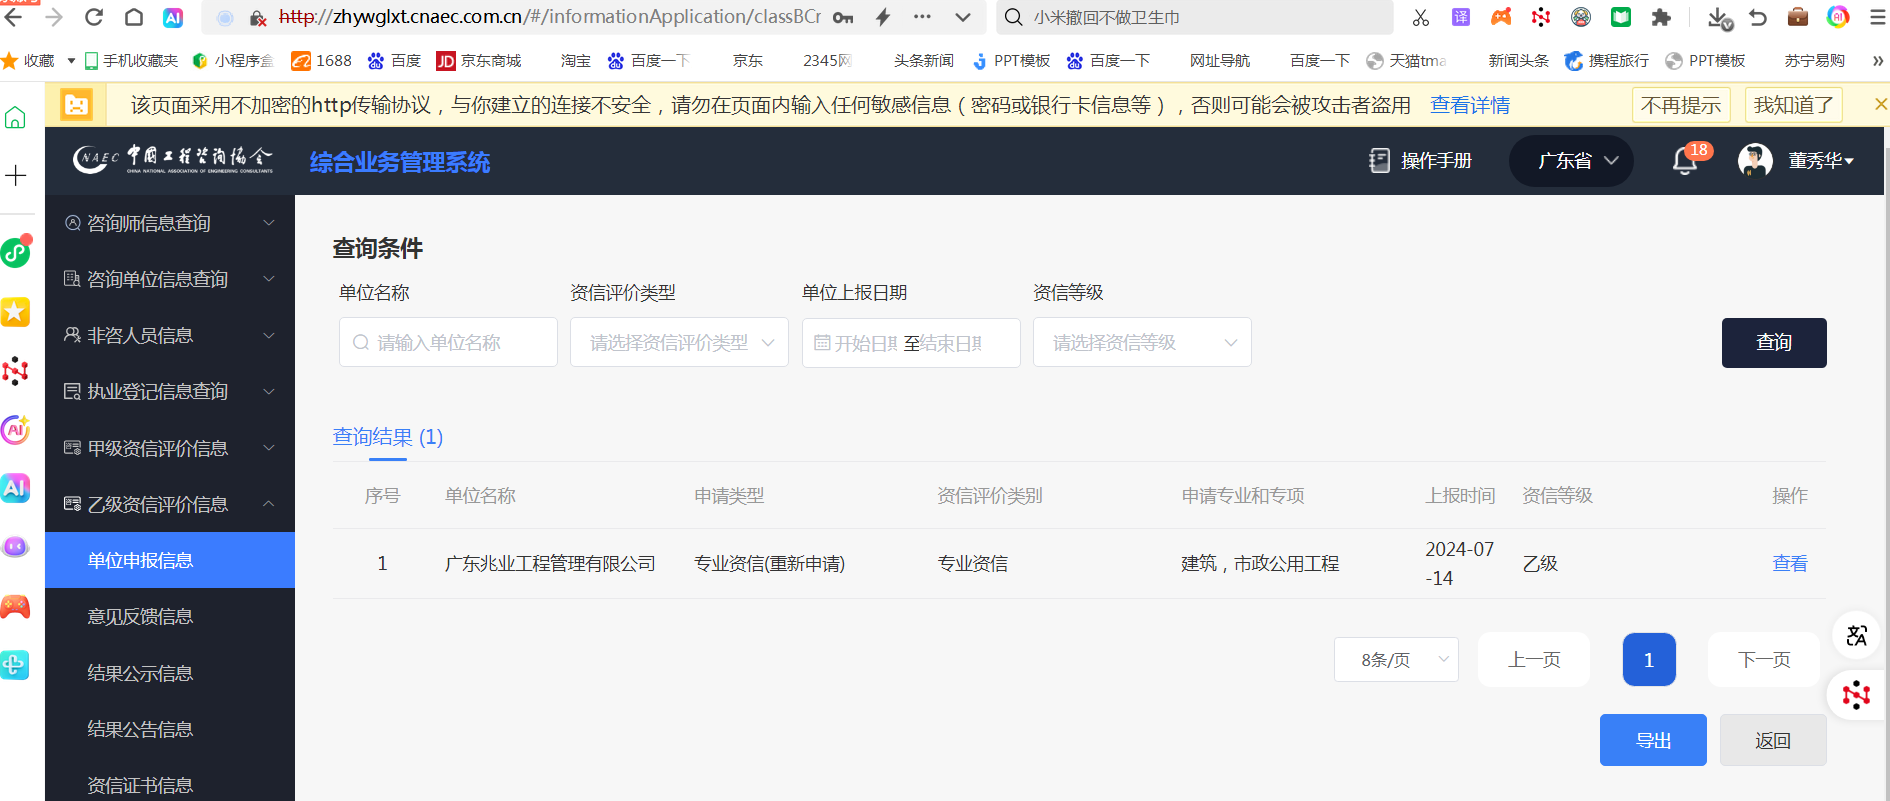Open 资信评价类型 dropdown
Image resolution: width=1890 pixels, height=801 pixels.
[679, 342]
